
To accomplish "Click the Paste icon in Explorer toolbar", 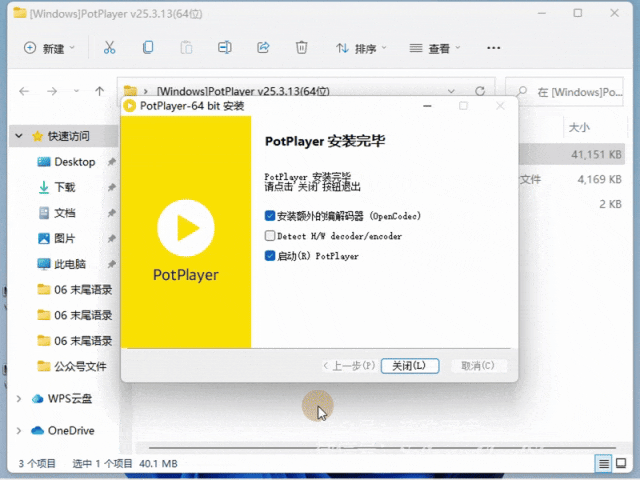I will [x=186, y=48].
